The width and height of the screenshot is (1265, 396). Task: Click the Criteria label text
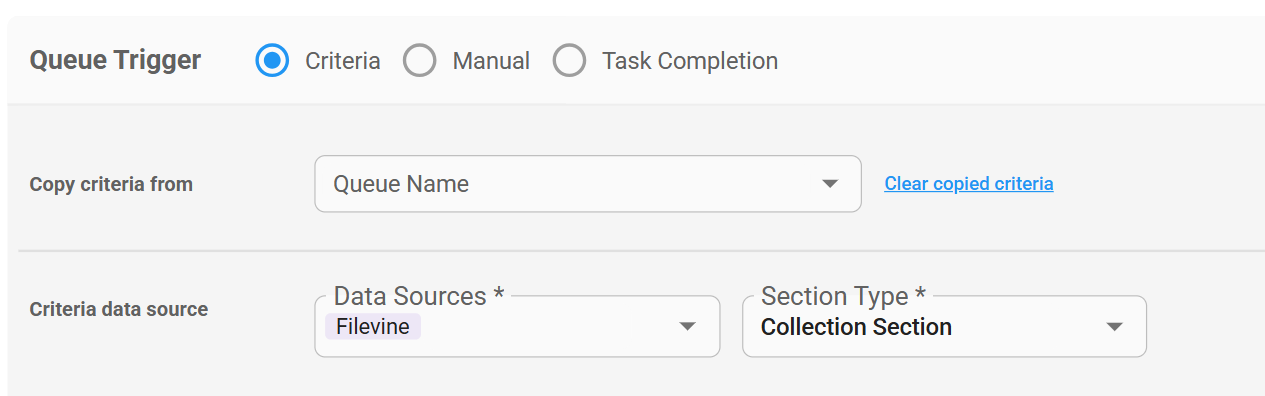pos(343,61)
